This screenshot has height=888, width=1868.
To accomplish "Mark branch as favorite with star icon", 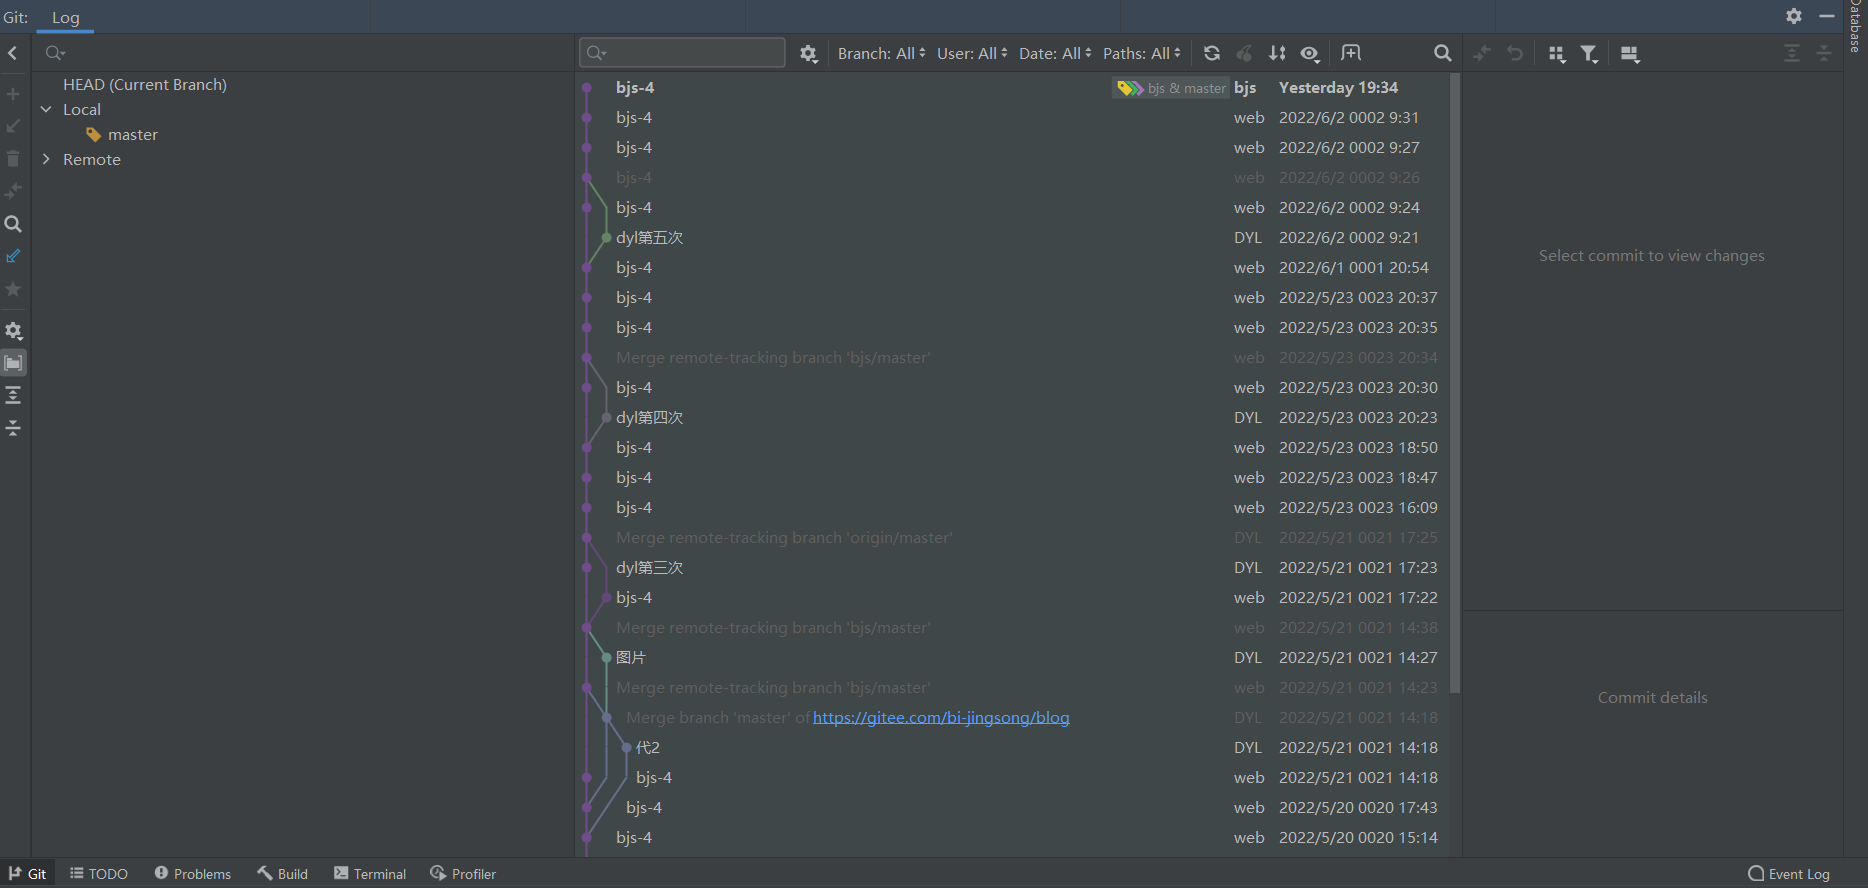I will click(x=13, y=289).
